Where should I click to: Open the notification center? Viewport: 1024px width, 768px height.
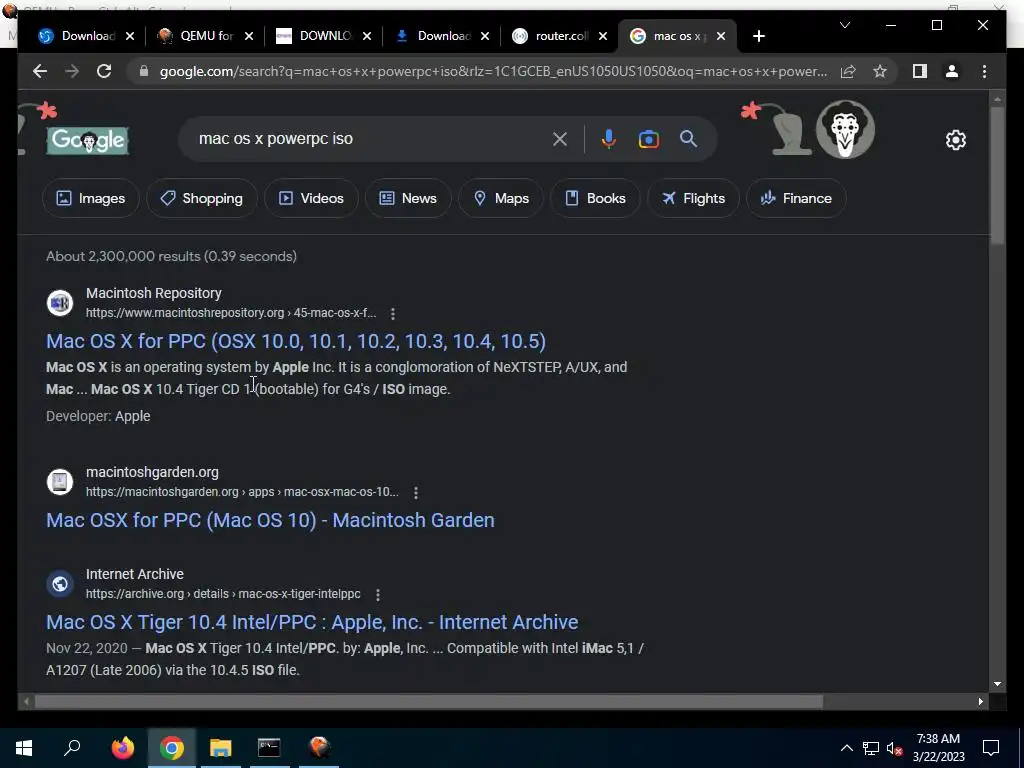pyautogui.click(x=991, y=748)
